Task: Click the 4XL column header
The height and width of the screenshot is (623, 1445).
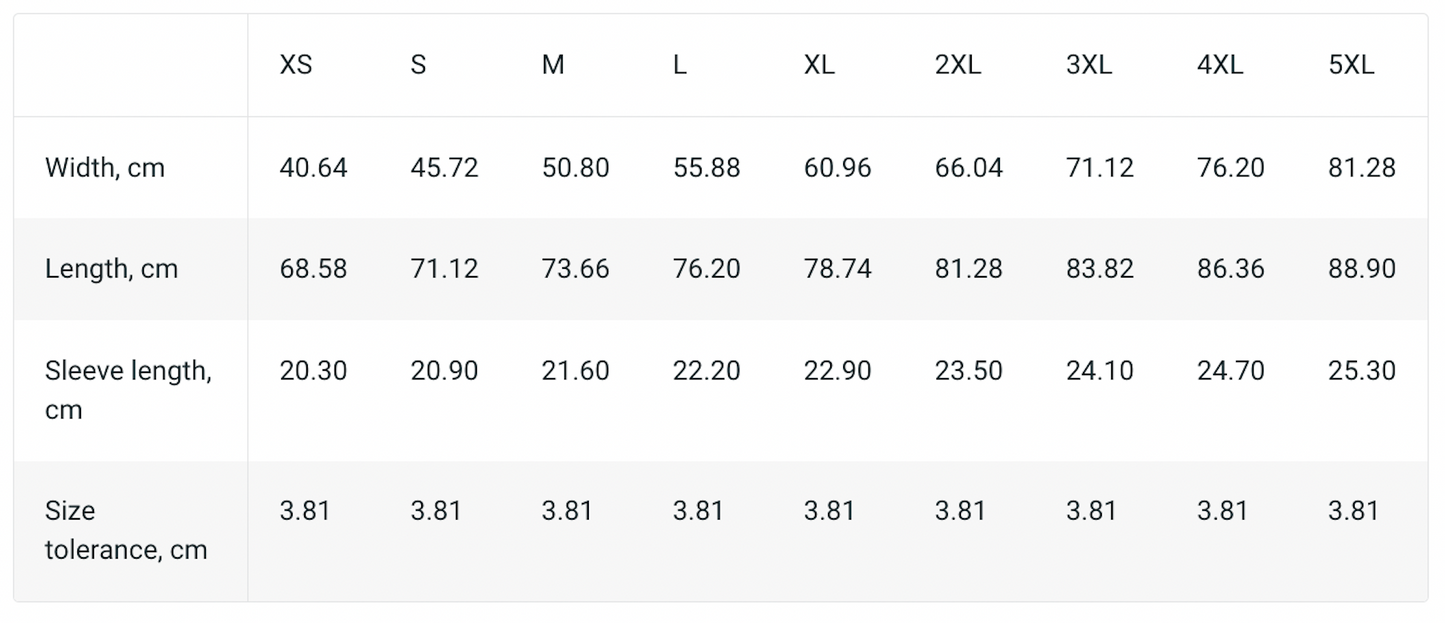Action: 1220,65
